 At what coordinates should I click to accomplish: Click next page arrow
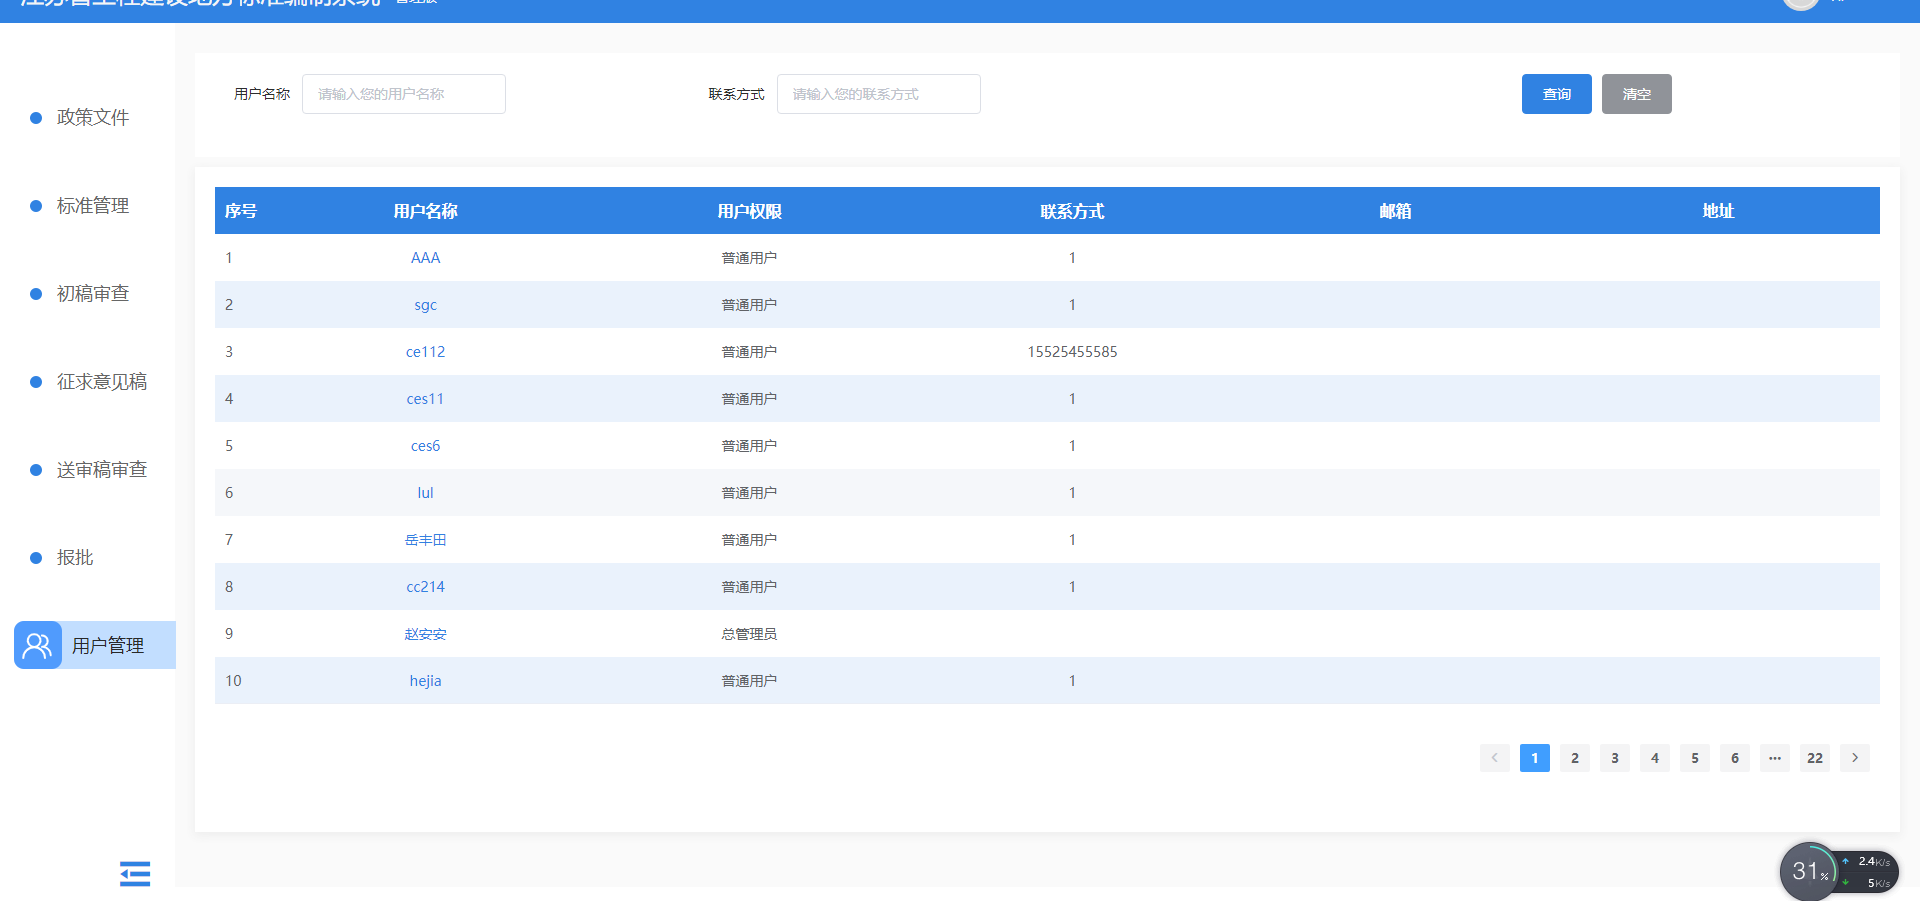pyautogui.click(x=1855, y=758)
